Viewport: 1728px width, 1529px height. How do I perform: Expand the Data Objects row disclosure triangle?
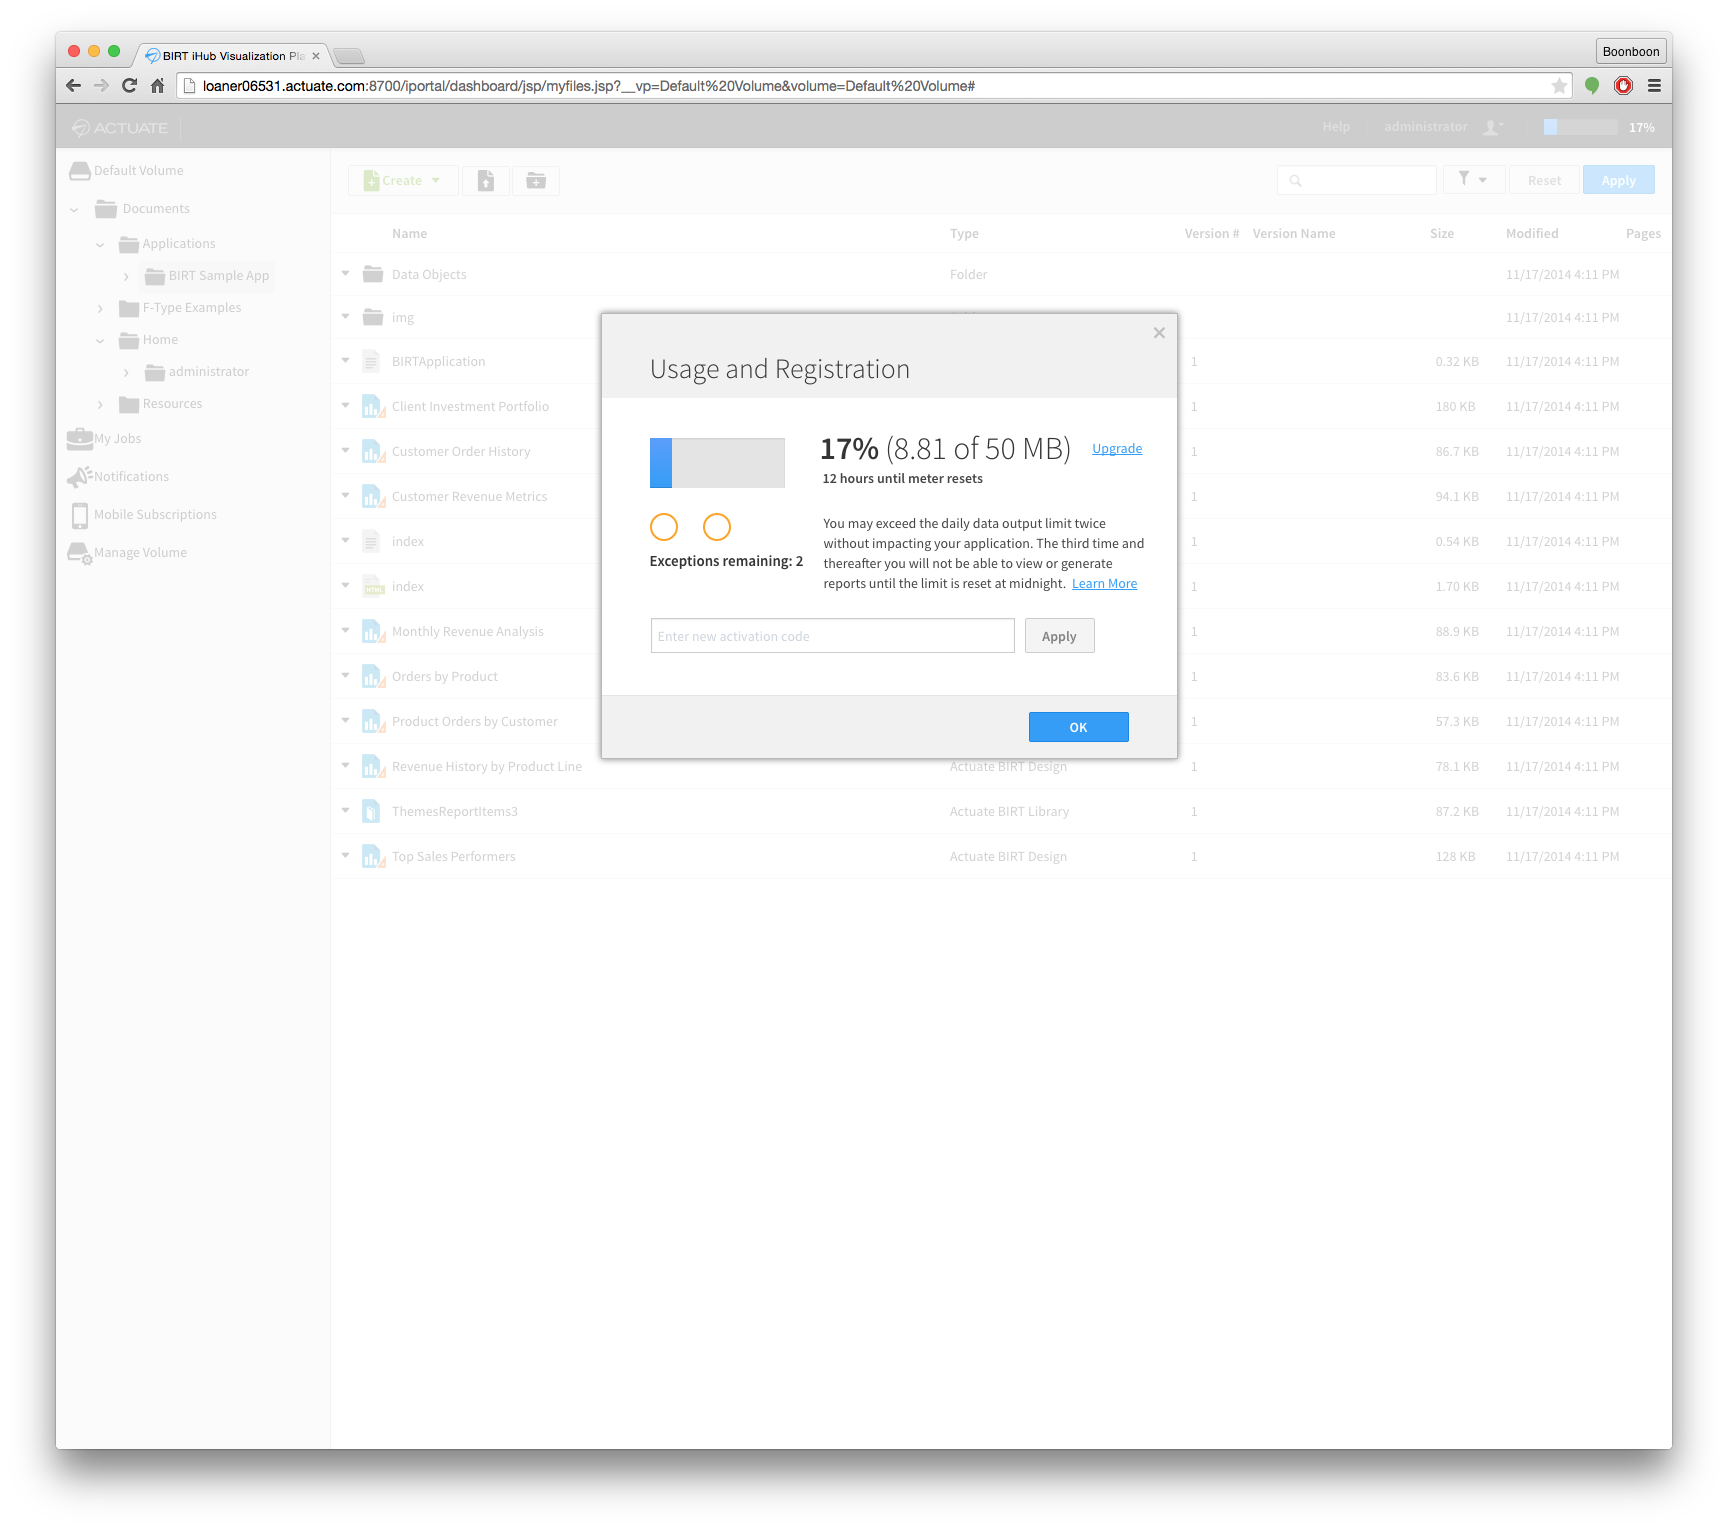coord(345,273)
